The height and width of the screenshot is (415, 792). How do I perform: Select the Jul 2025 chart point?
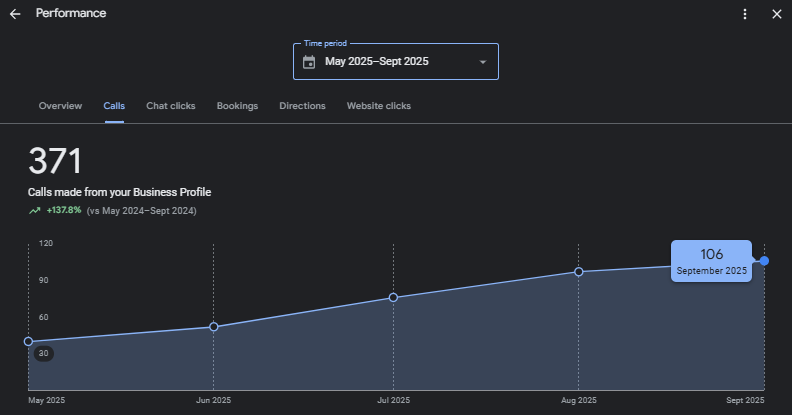393,297
